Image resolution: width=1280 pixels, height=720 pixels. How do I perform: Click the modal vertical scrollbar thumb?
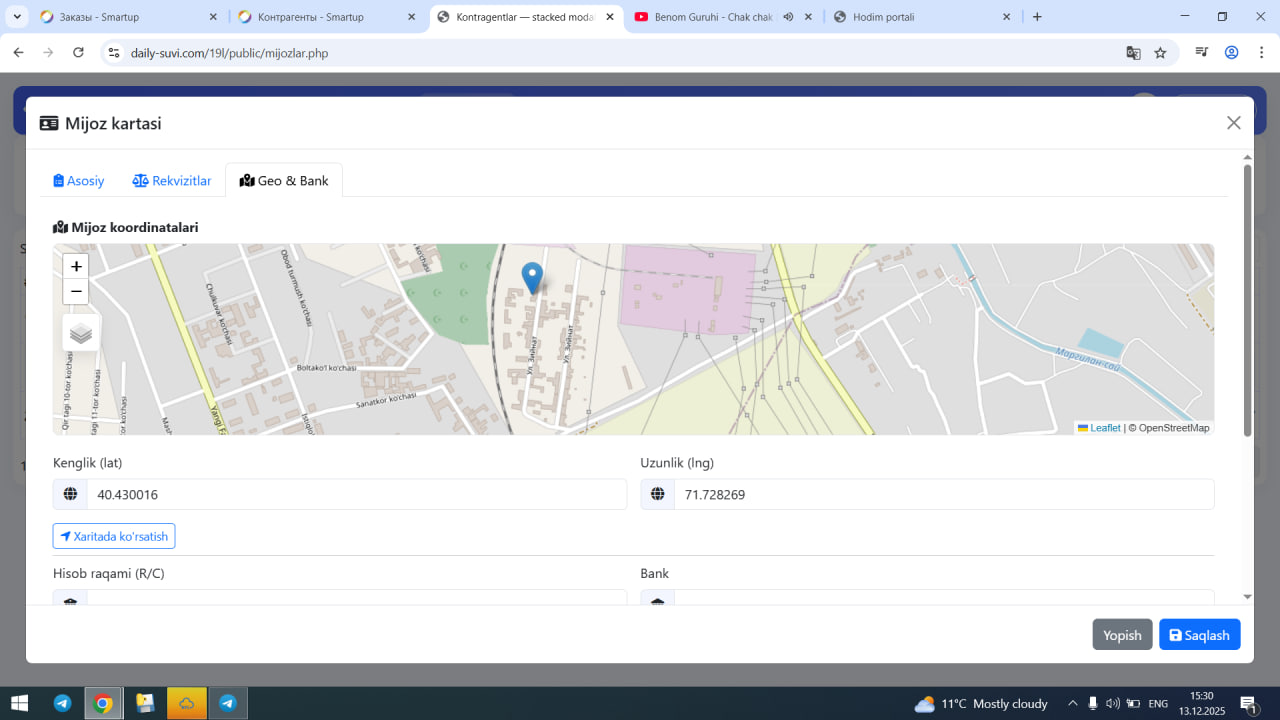click(x=1247, y=300)
